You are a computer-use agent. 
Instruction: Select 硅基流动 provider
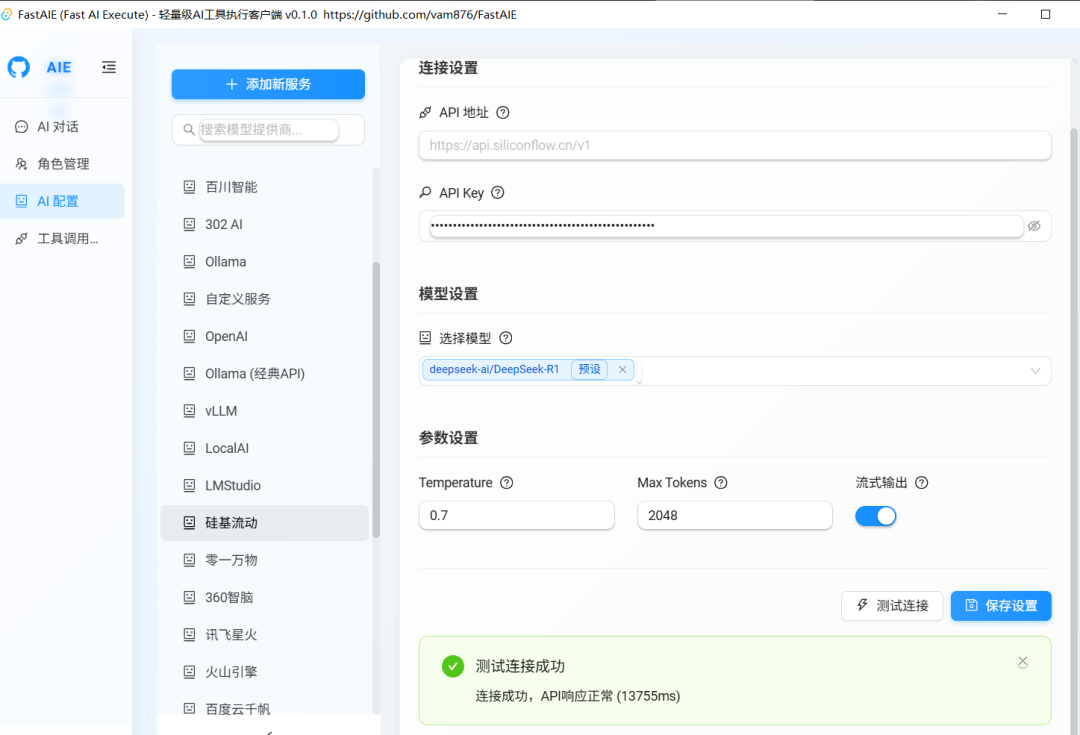click(264, 523)
